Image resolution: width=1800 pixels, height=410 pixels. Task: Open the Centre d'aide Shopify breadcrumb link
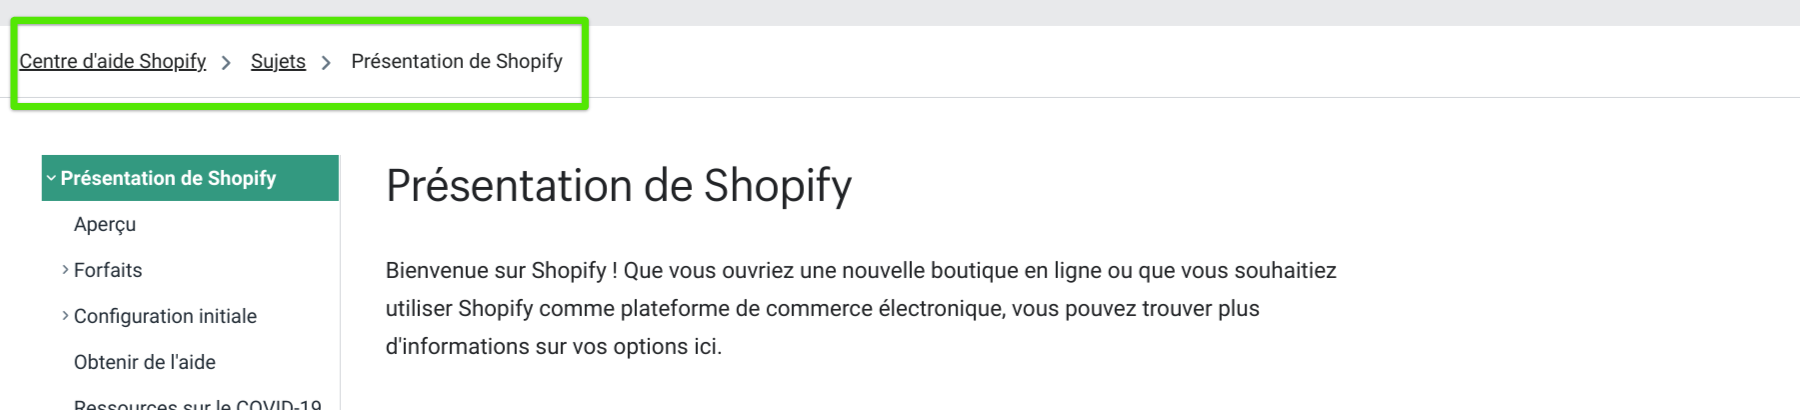112,62
